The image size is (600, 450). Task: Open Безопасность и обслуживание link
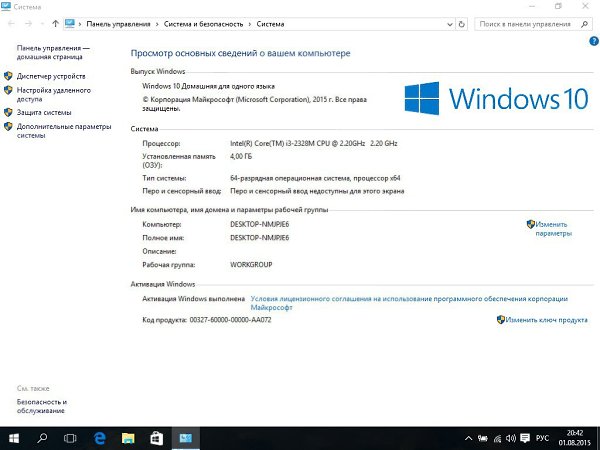42,406
